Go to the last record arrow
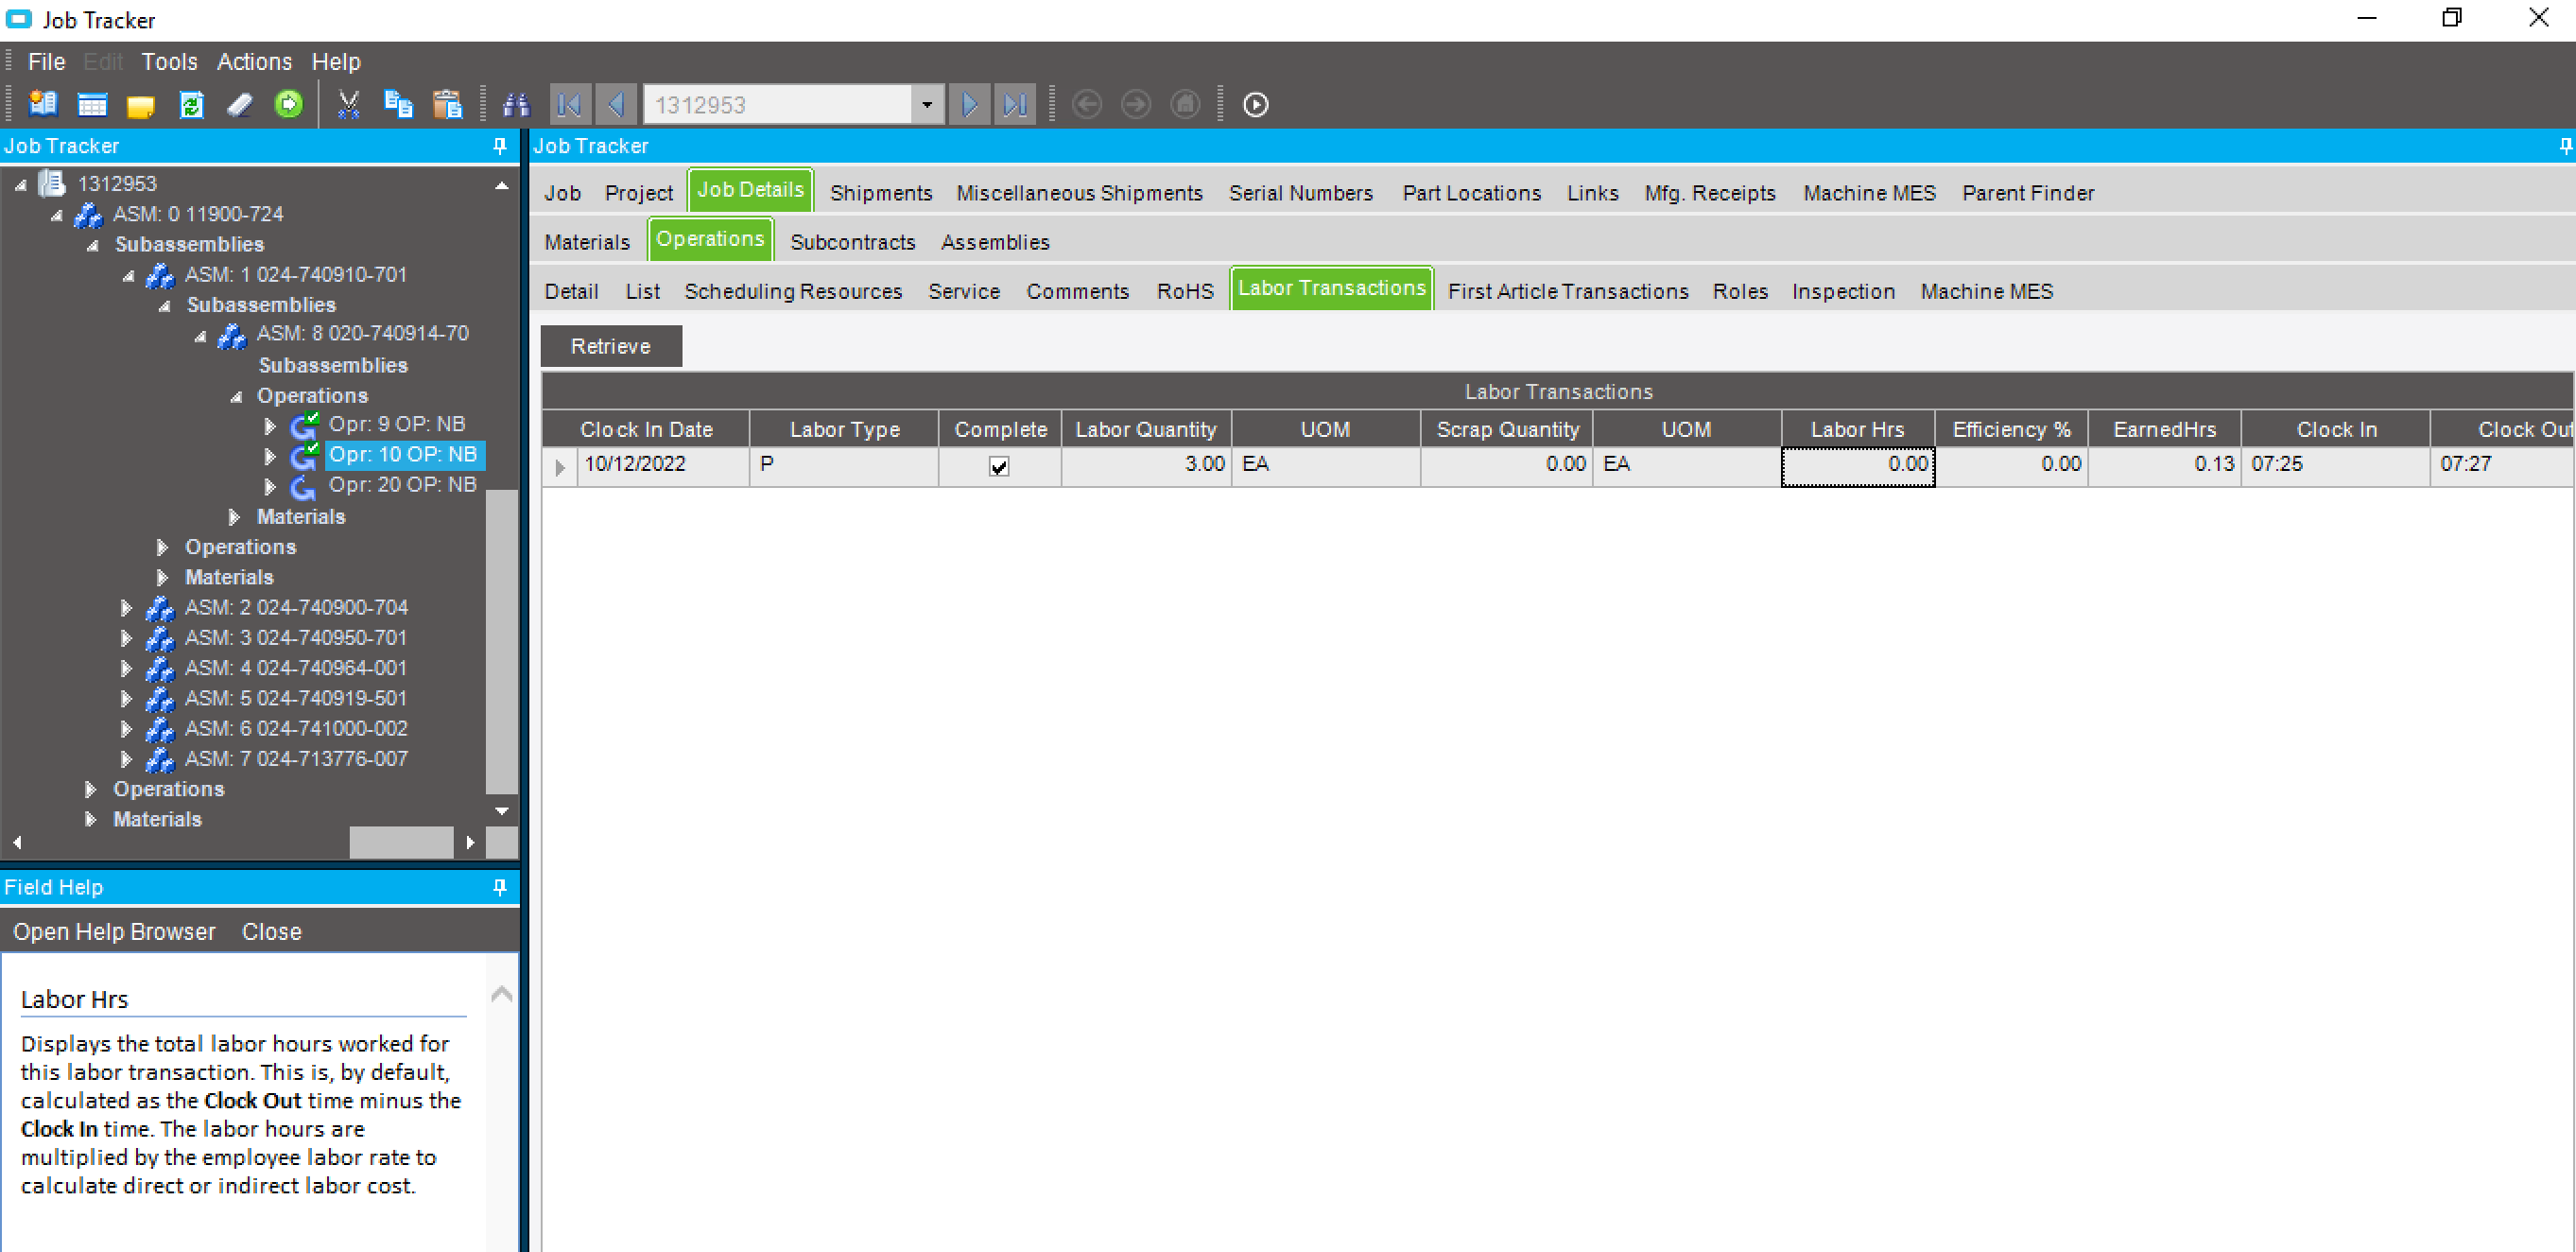 tap(1015, 104)
